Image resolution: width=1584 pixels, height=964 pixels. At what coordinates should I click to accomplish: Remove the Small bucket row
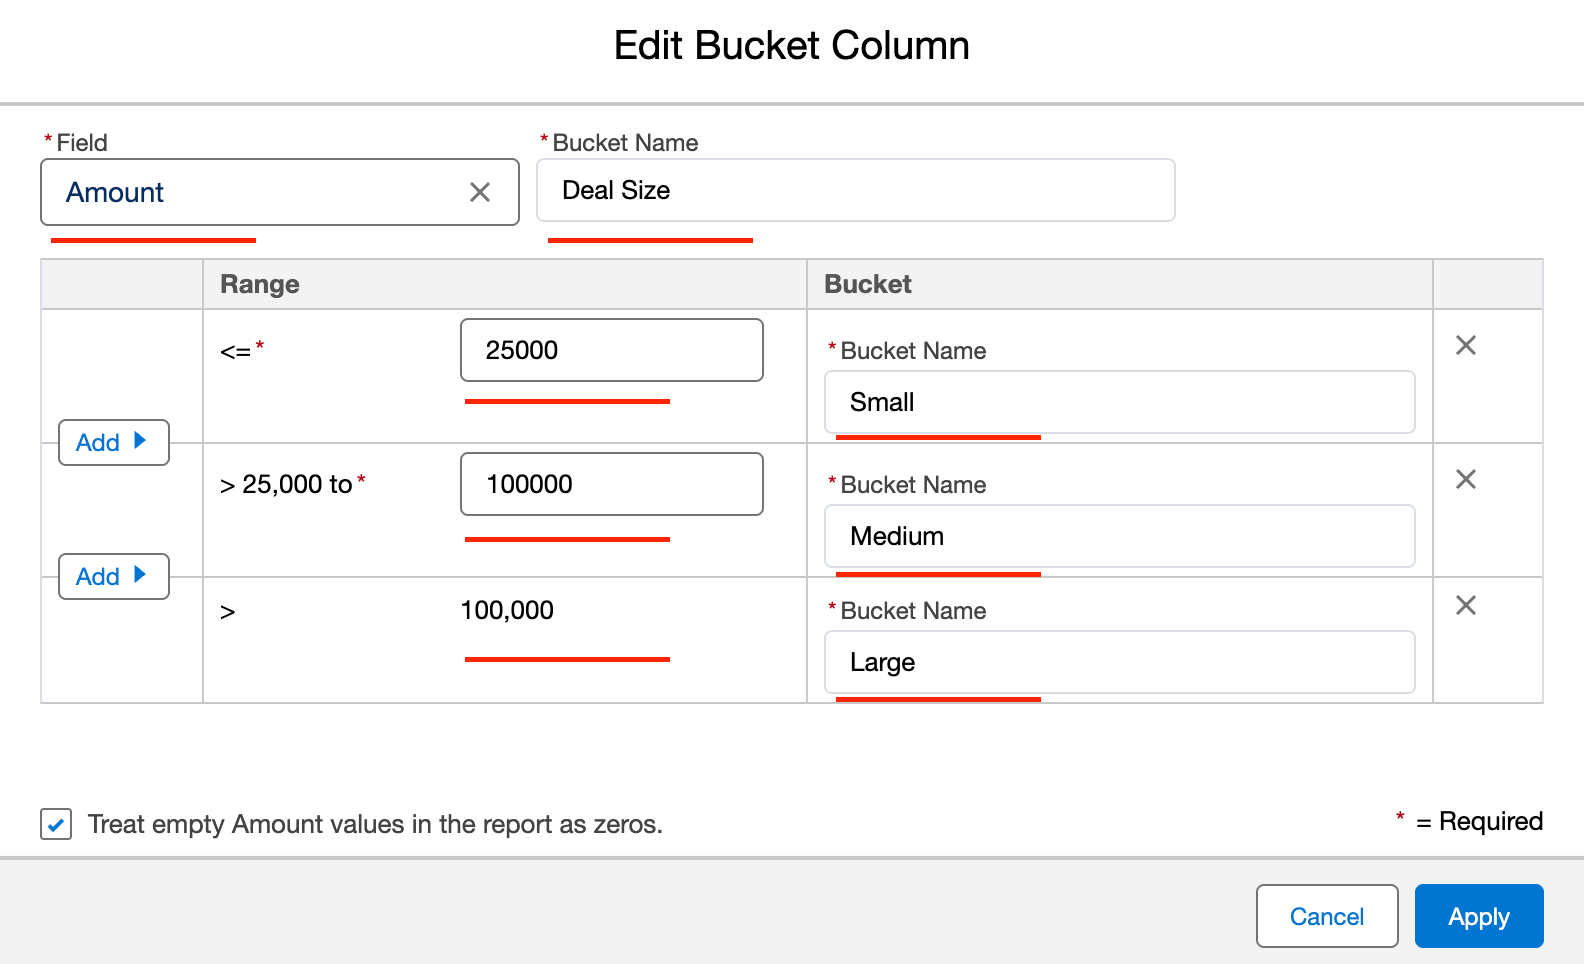[1466, 345]
